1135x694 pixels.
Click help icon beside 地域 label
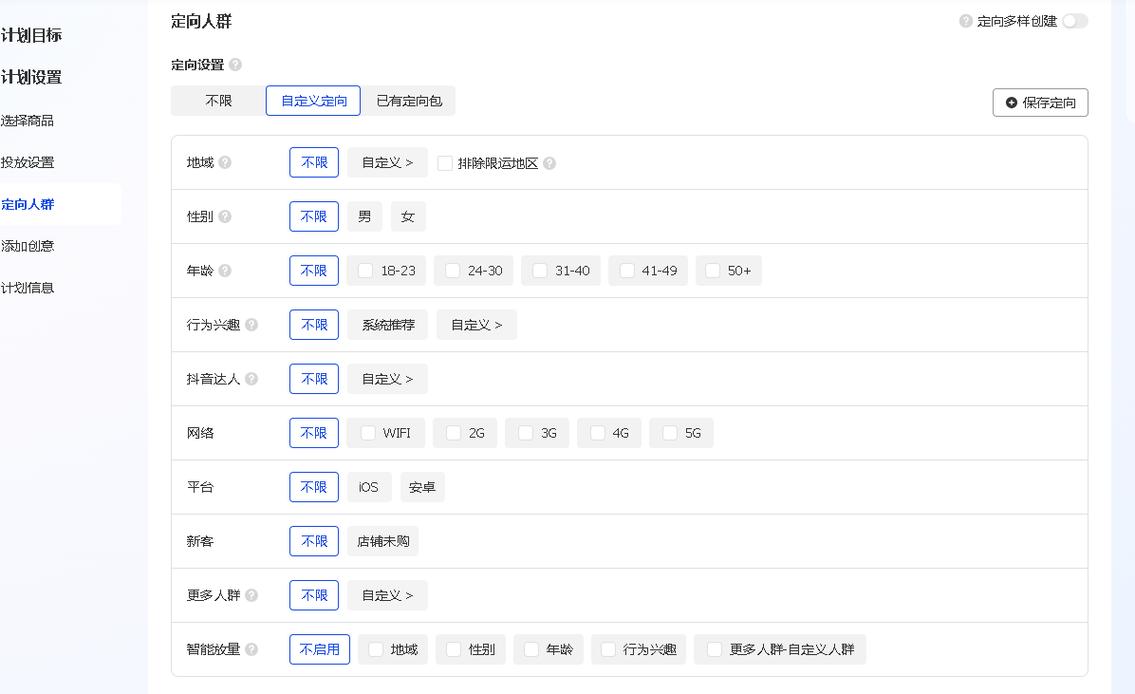(x=225, y=162)
